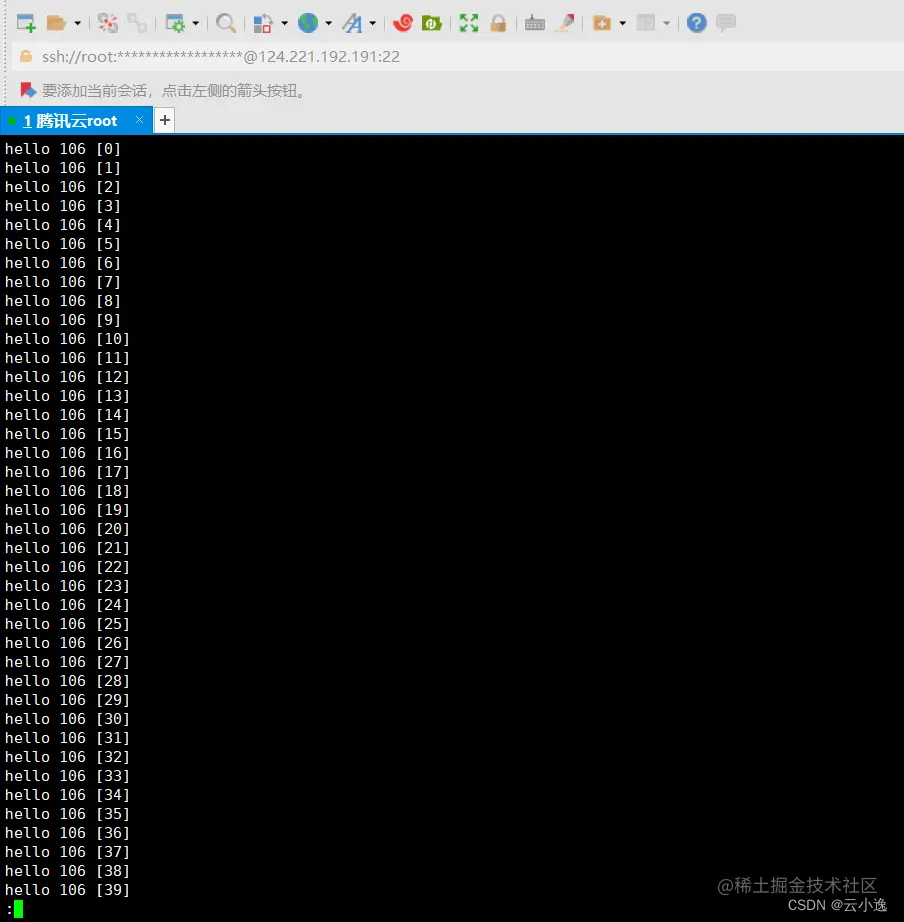904x922 pixels.
Task: Expand the folder-plus dropdown arrow
Action: [623, 24]
